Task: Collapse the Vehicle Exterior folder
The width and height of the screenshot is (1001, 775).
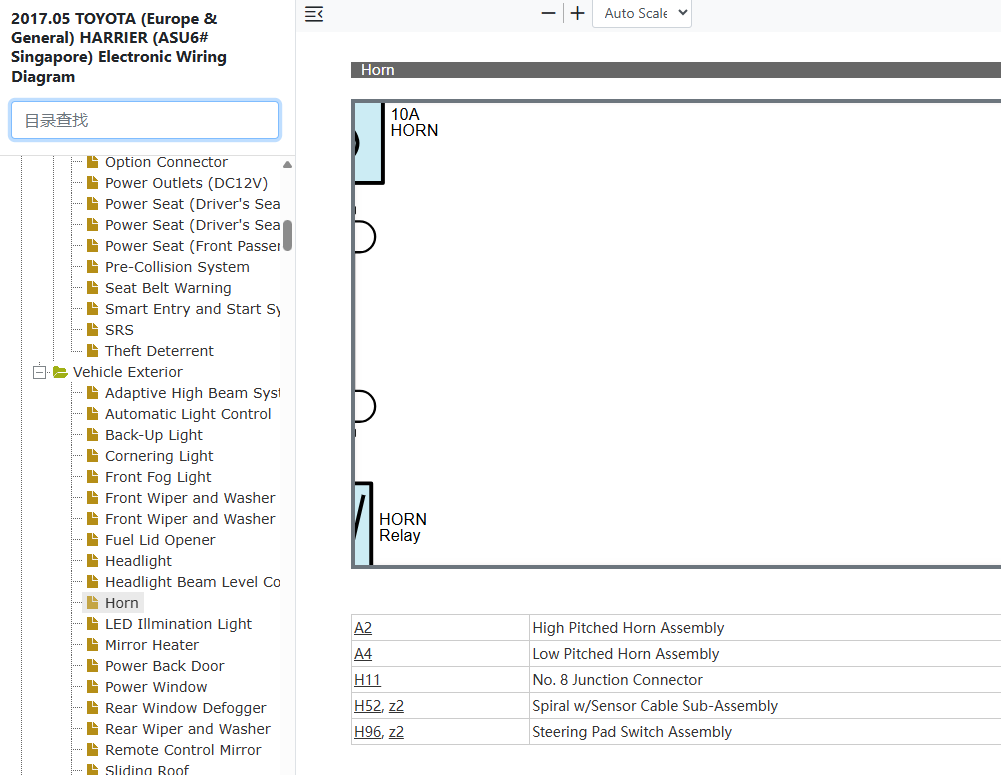Action: click(x=40, y=372)
